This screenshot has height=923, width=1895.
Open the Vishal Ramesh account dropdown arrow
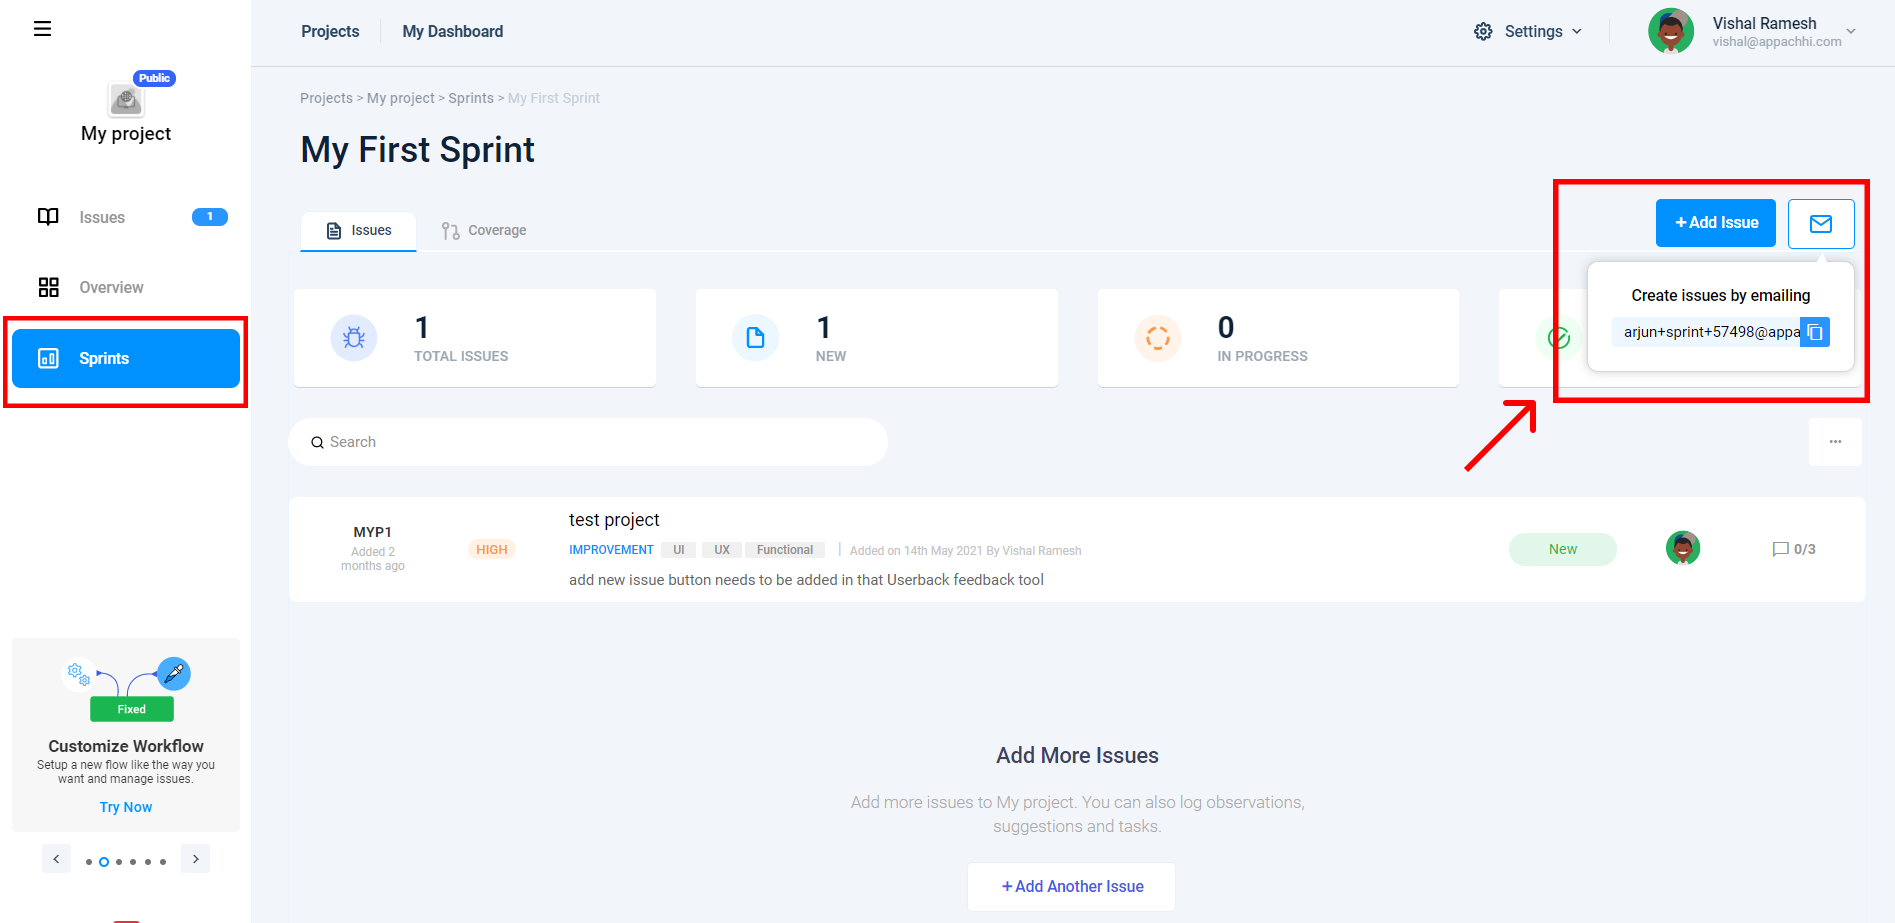(1851, 31)
